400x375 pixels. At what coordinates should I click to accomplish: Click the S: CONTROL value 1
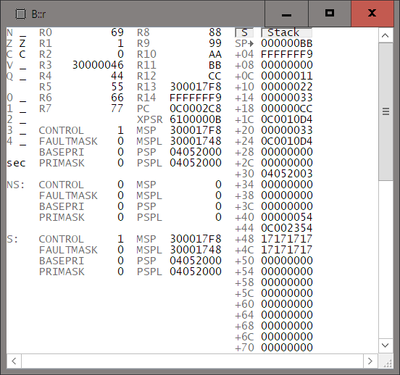(121, 239)
